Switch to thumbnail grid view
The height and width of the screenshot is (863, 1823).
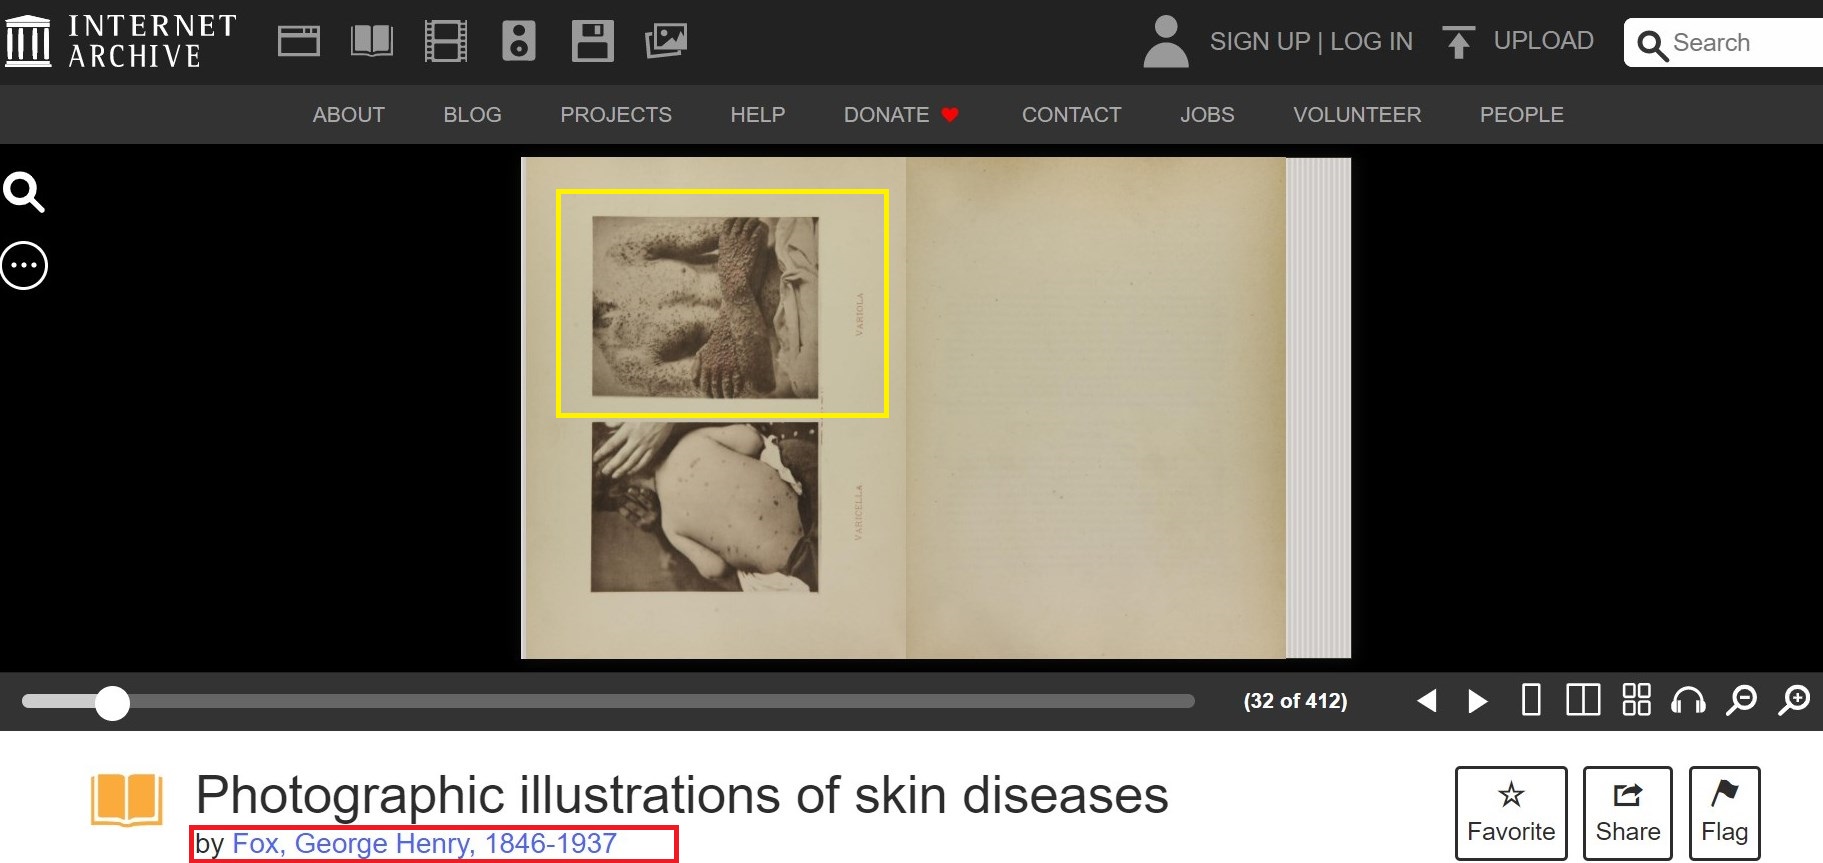pos(1636,700)
